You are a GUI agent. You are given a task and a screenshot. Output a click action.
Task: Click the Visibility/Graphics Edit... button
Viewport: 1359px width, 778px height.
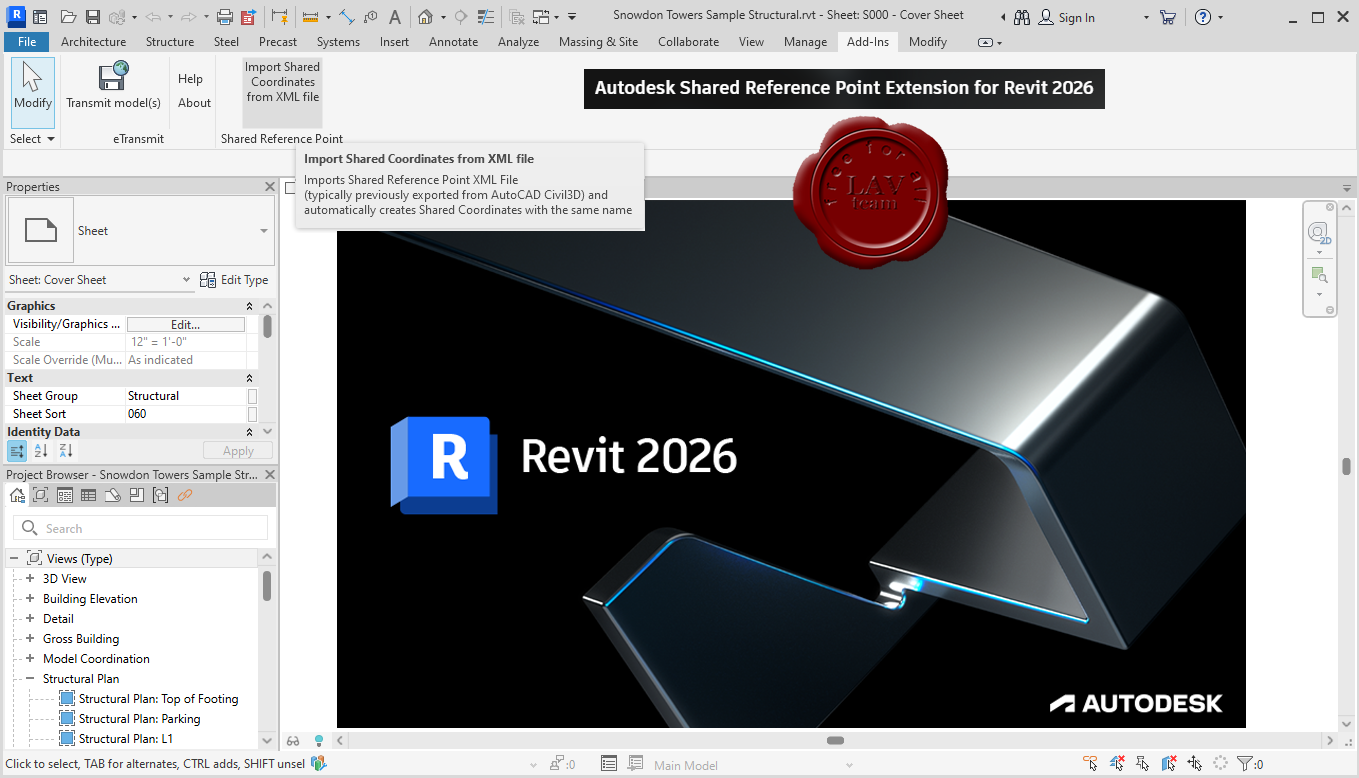(185, 325)
